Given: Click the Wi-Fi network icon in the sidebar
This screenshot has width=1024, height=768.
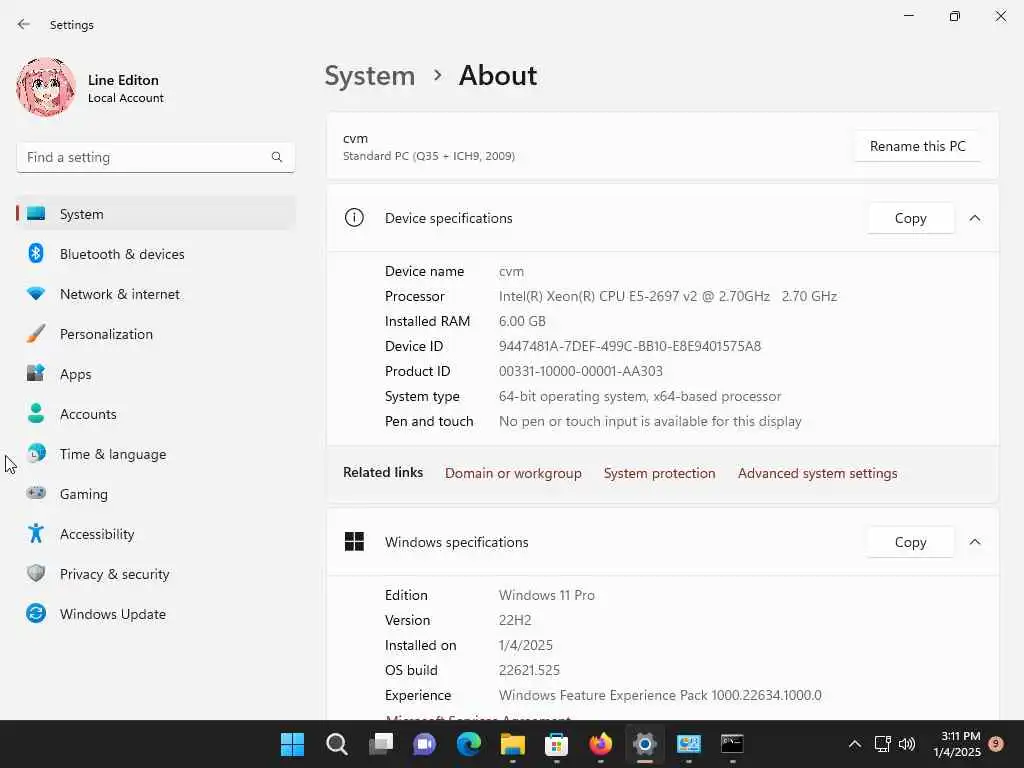Looking at the screenshot, I should click(x=36, y=294).
